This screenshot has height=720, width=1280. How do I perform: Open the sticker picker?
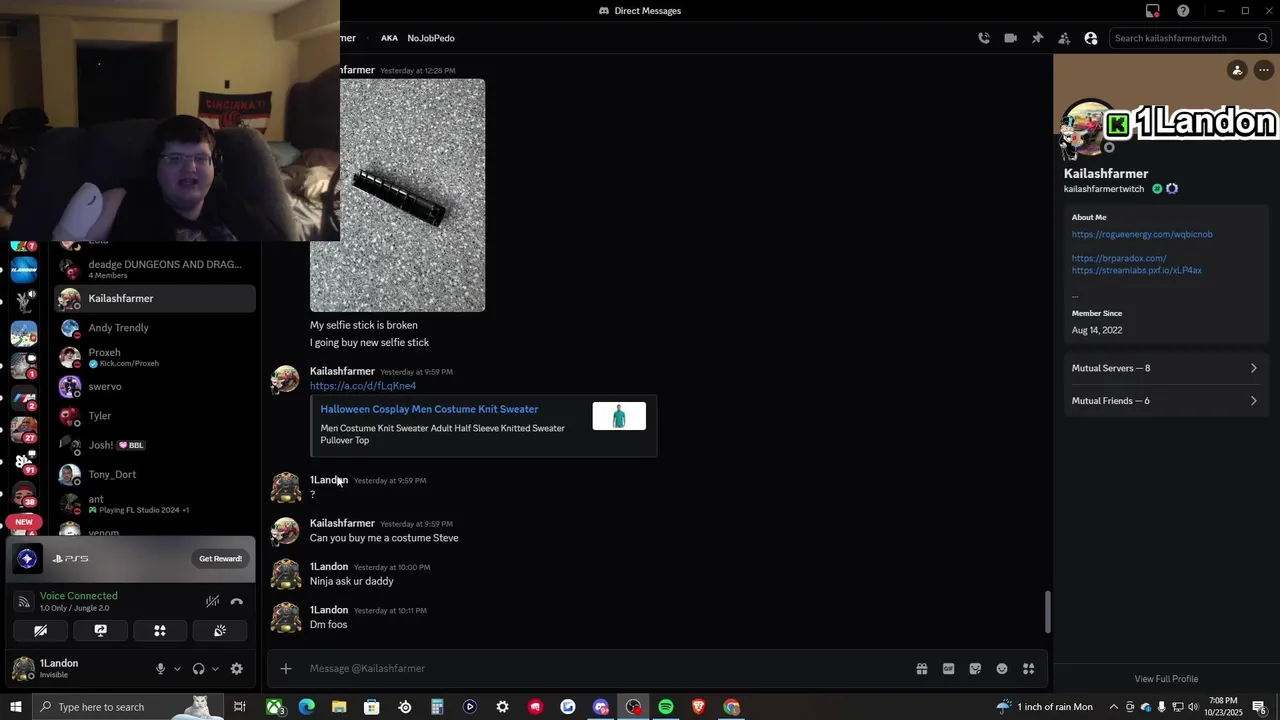pyautogui.click(x=975, y=669)
